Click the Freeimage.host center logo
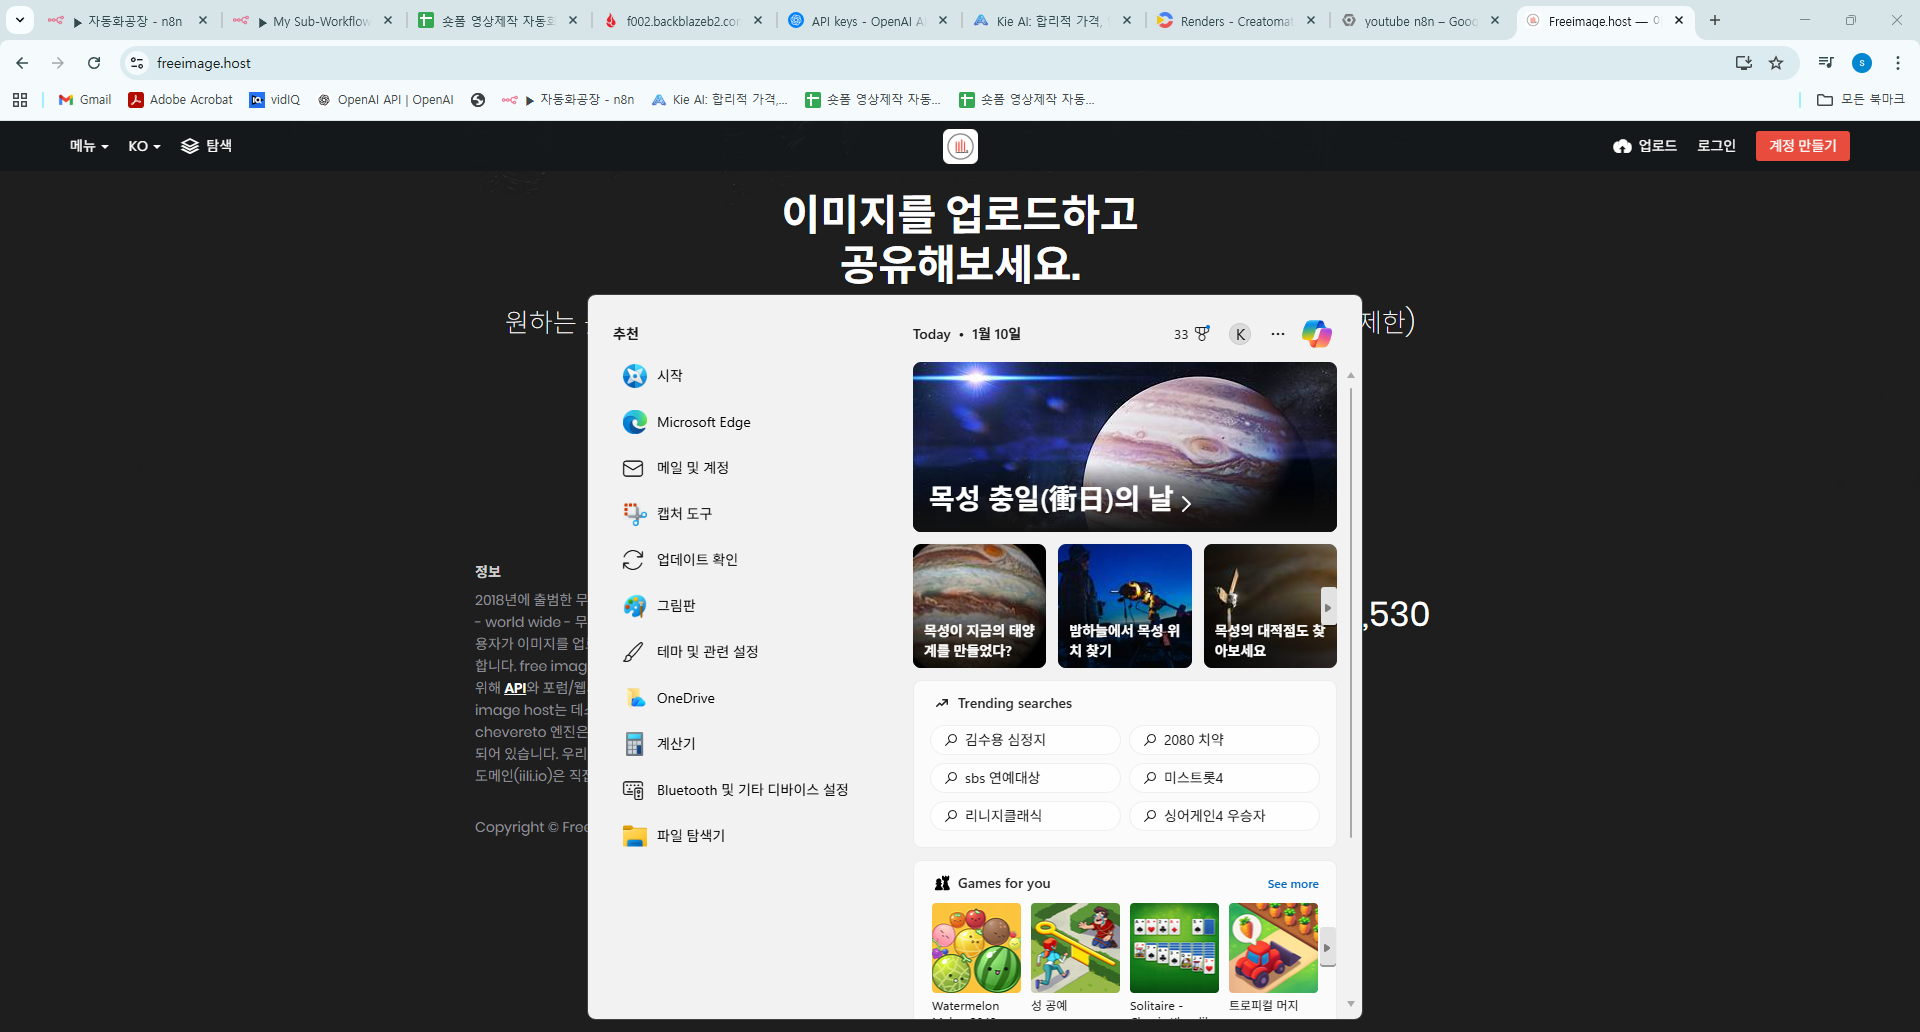1920x1032 pixels. pos(960,146)
